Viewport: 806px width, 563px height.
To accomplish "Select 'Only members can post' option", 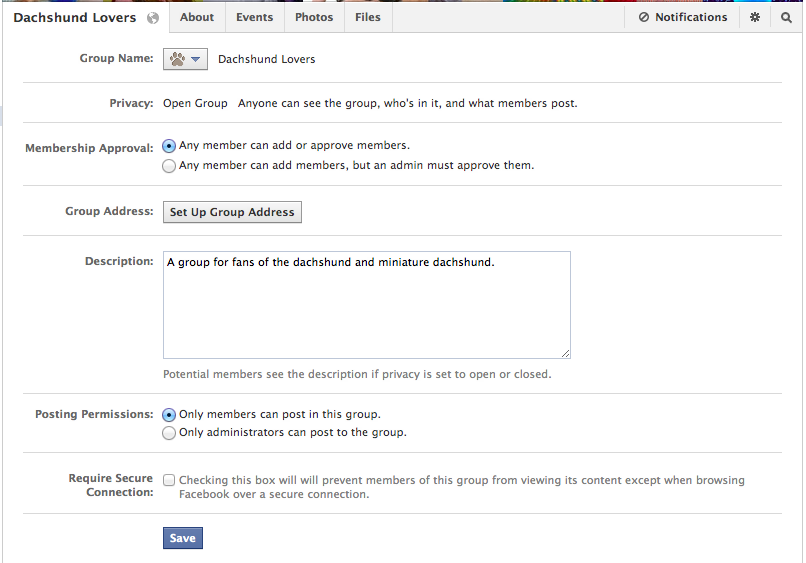I will (x=169, y=415).
